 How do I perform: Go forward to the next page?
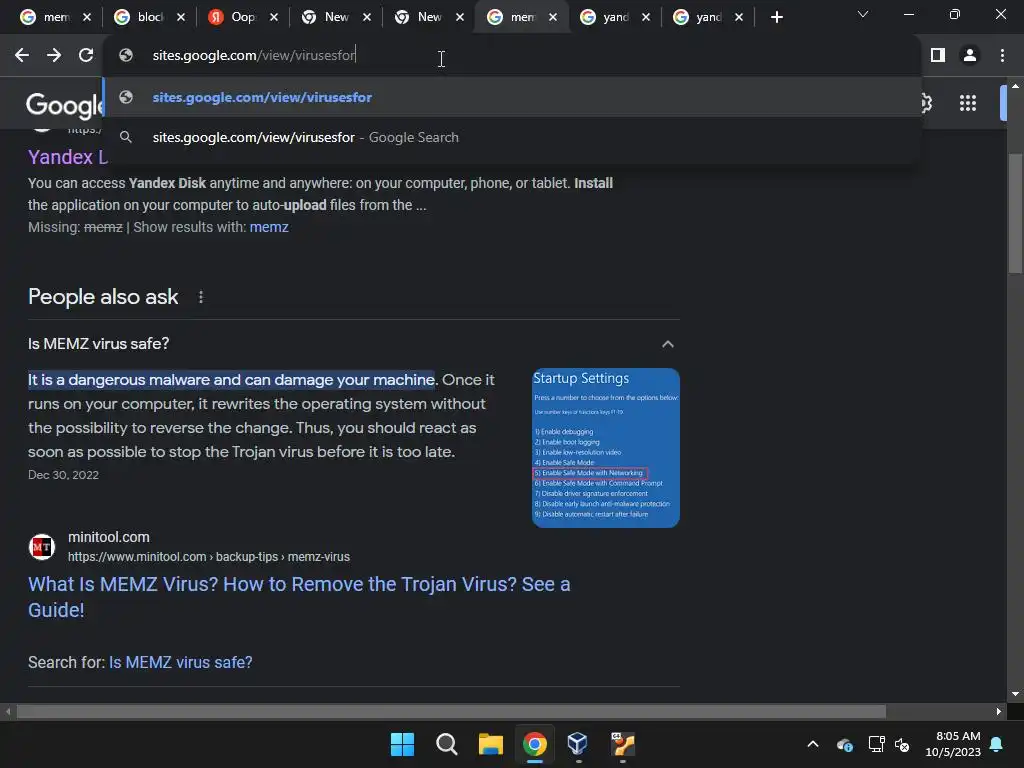pyautogui.click(x=54, y=56)
